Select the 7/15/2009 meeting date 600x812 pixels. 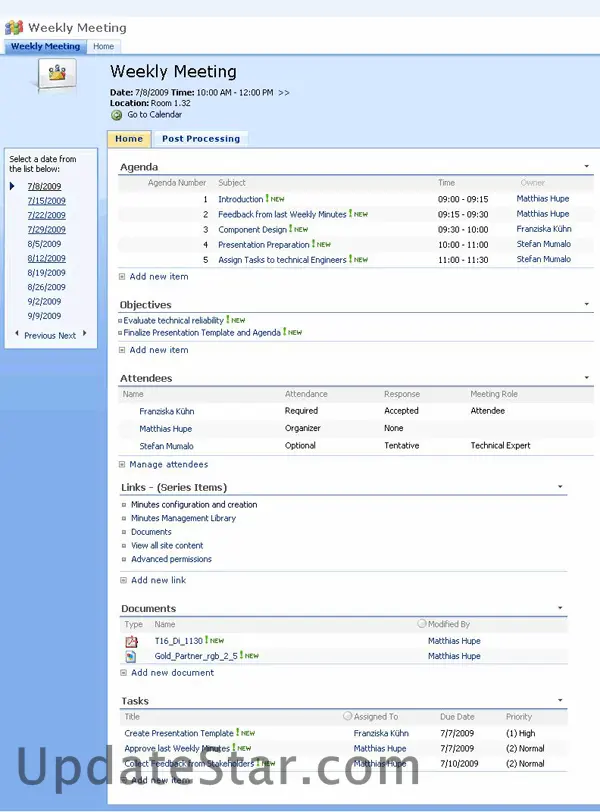(46, 201)
